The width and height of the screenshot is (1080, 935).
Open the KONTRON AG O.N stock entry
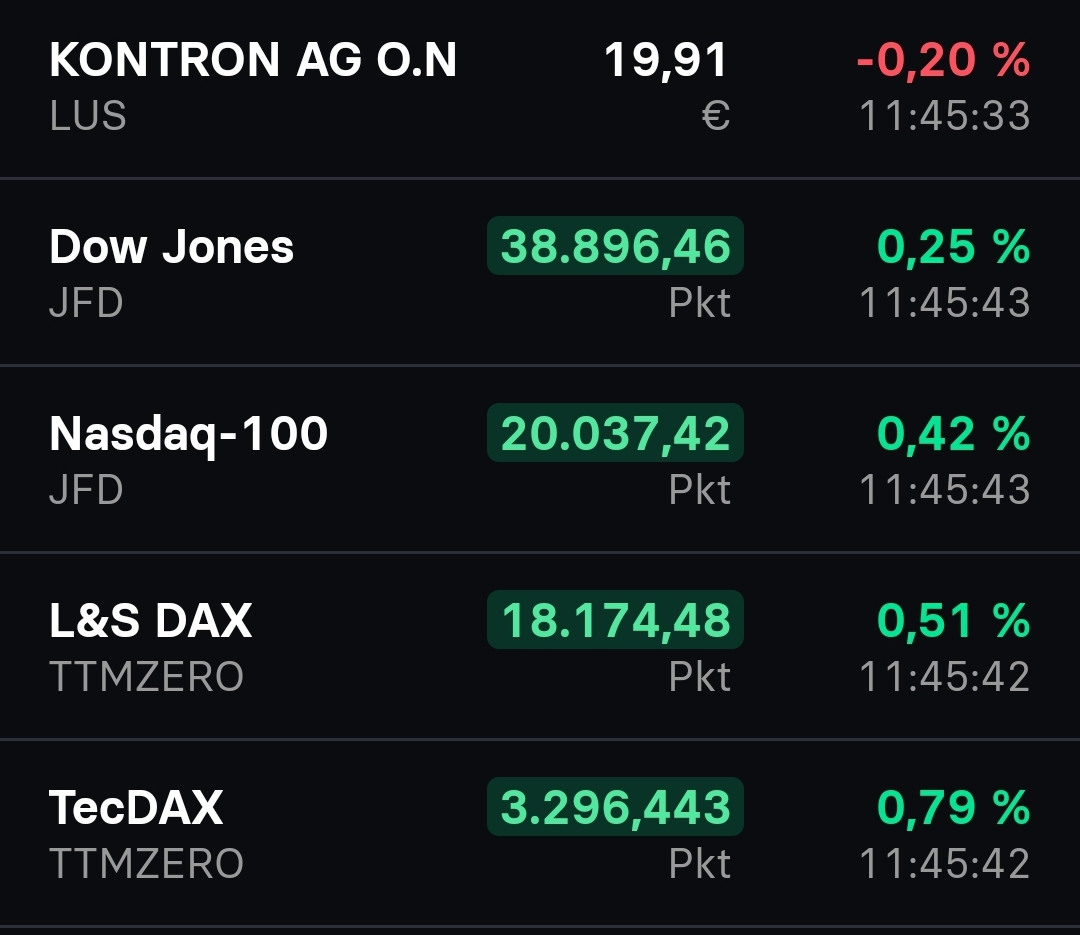click(253, 60)
